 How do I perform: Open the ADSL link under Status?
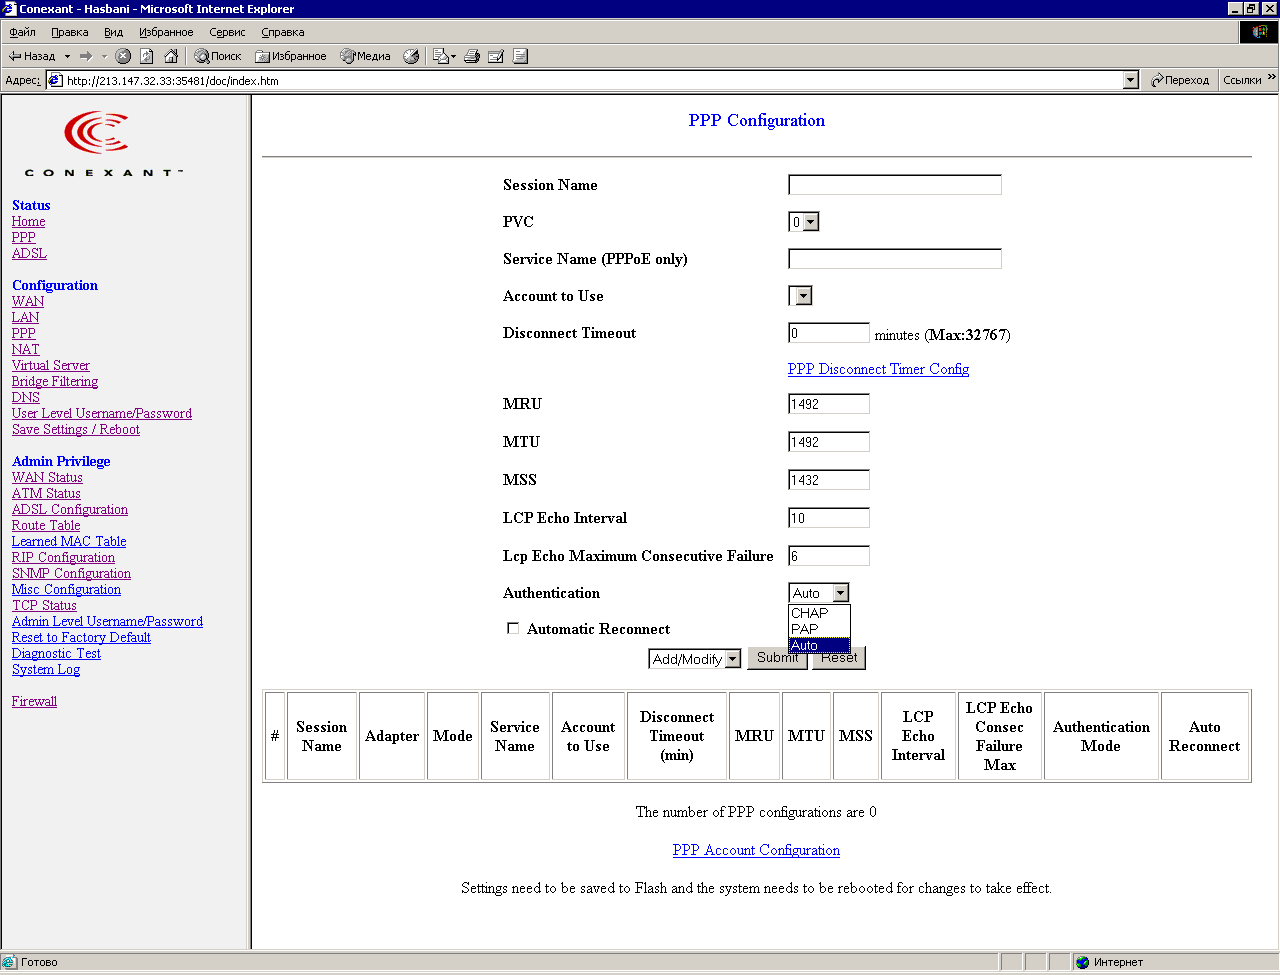click(29, 253)
